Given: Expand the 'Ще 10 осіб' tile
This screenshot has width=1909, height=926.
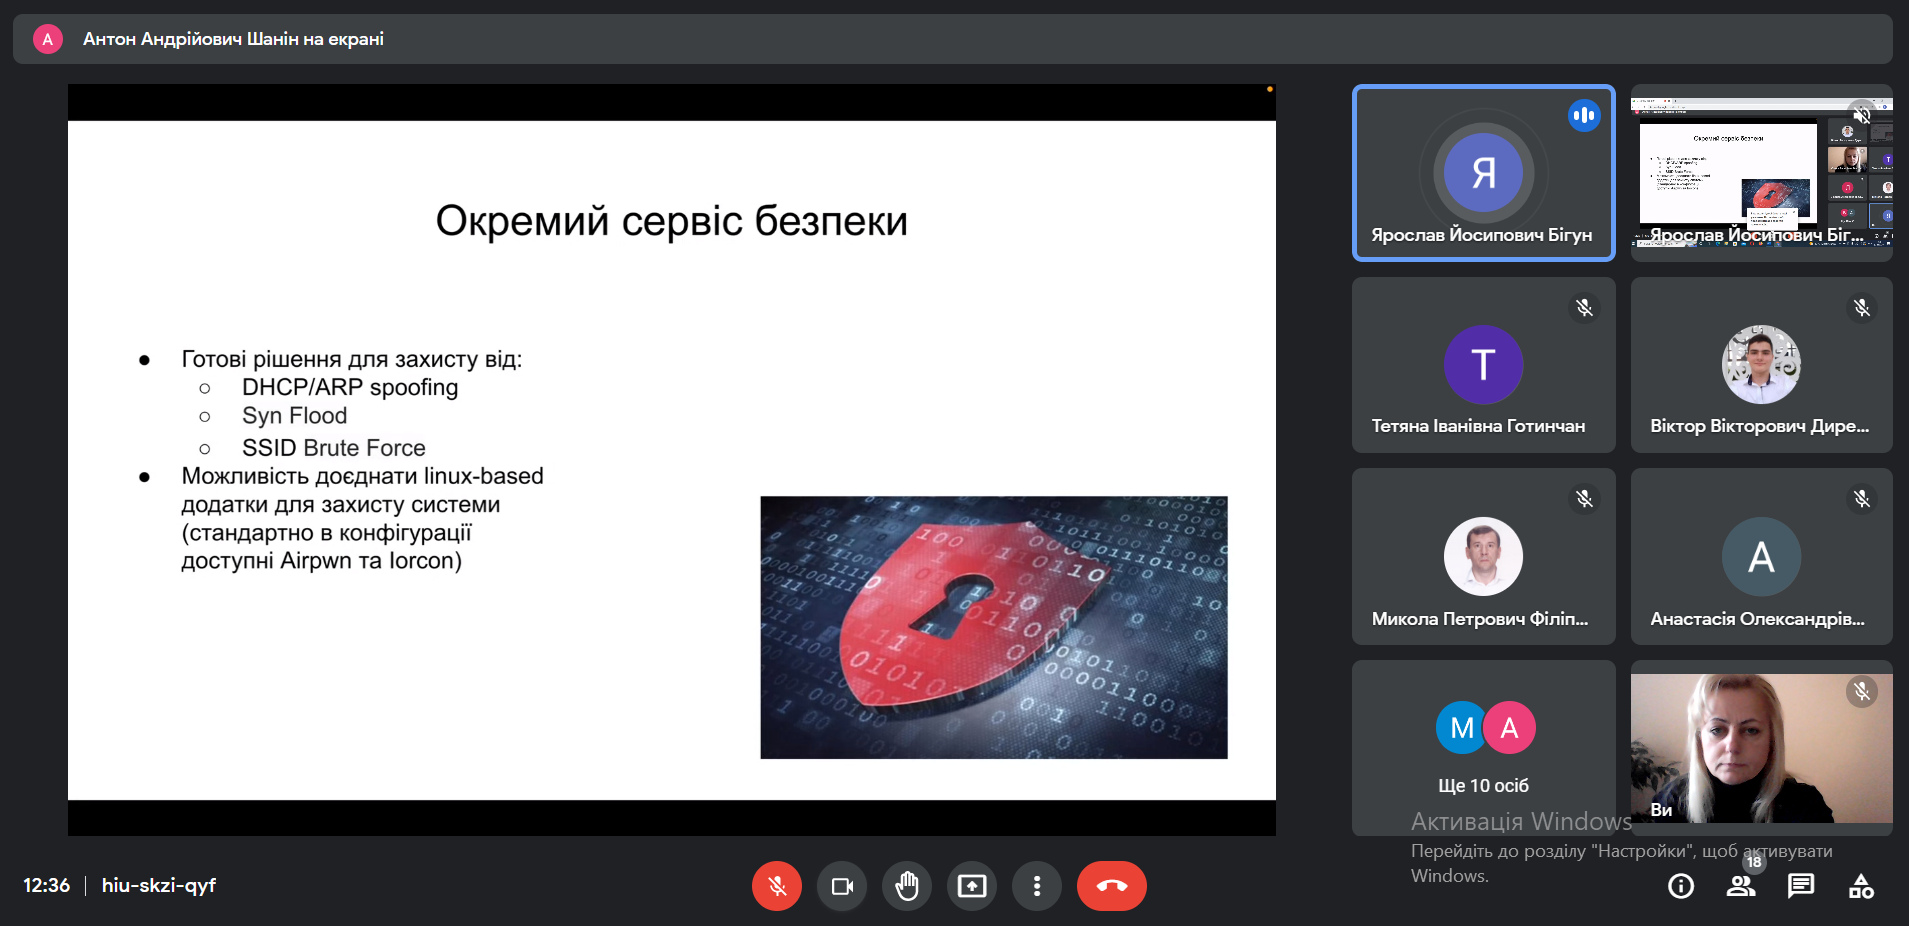Looking at the screenshot, I should pos(1484,748).
